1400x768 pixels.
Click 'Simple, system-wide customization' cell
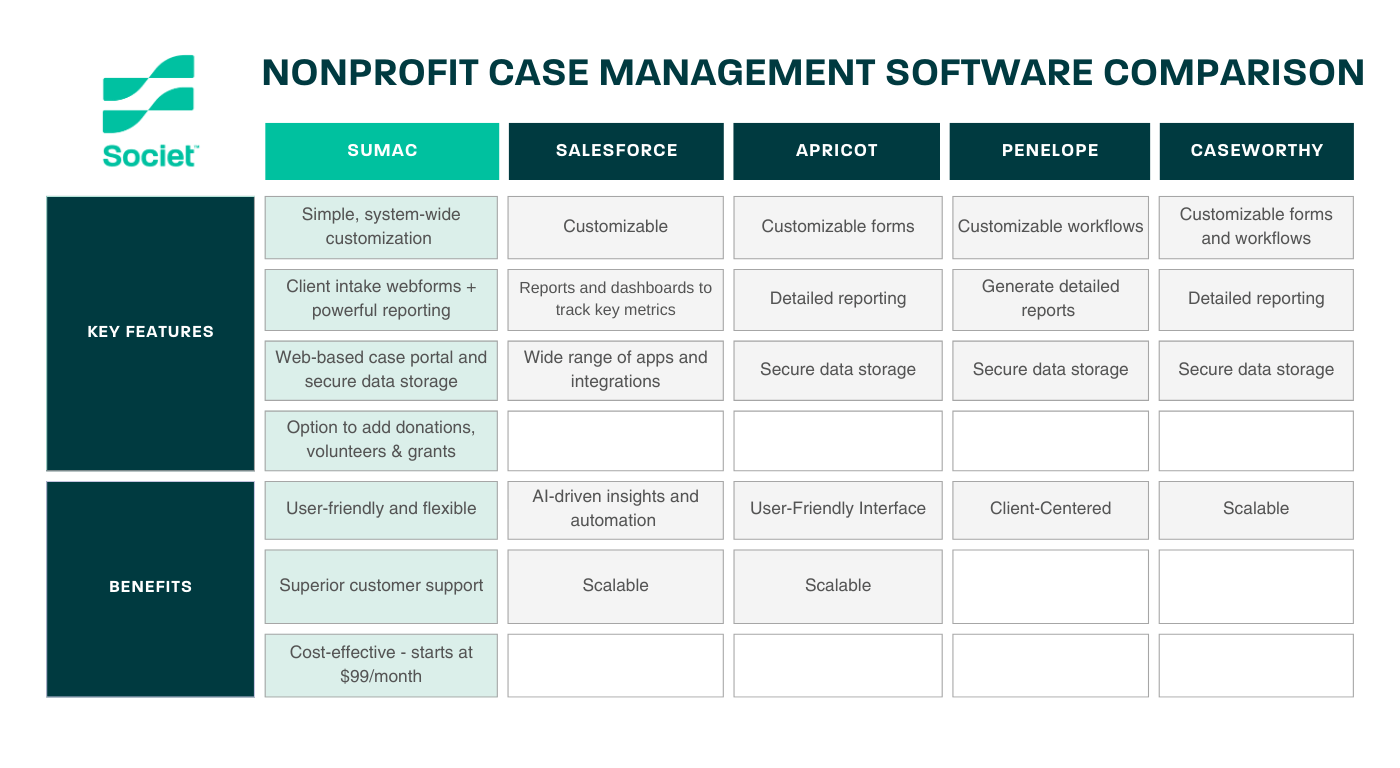tap(381, 227)
